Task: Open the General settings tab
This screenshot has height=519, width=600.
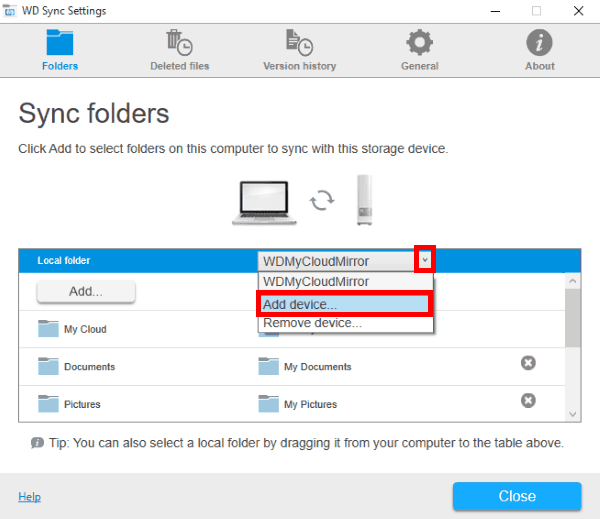Action: (419, 50)
